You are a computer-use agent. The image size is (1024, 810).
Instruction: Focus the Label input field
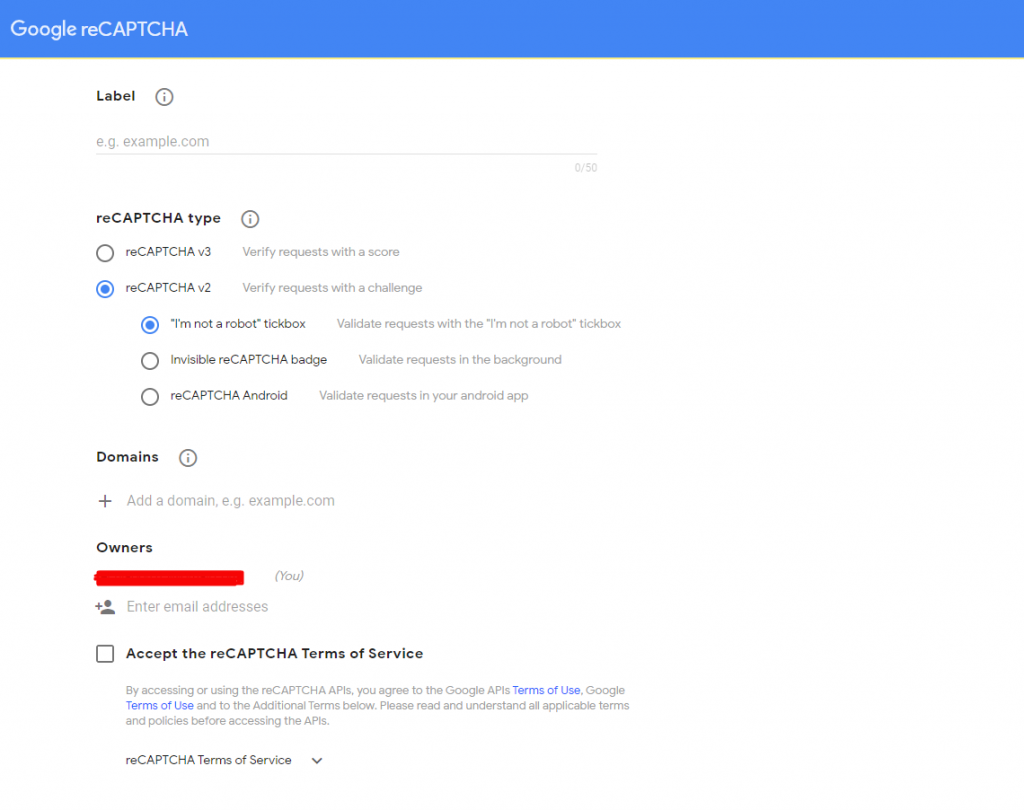point(347,142)
